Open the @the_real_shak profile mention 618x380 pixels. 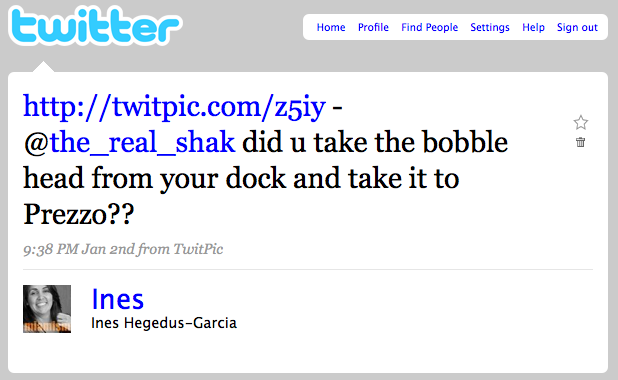pos(129,142)
